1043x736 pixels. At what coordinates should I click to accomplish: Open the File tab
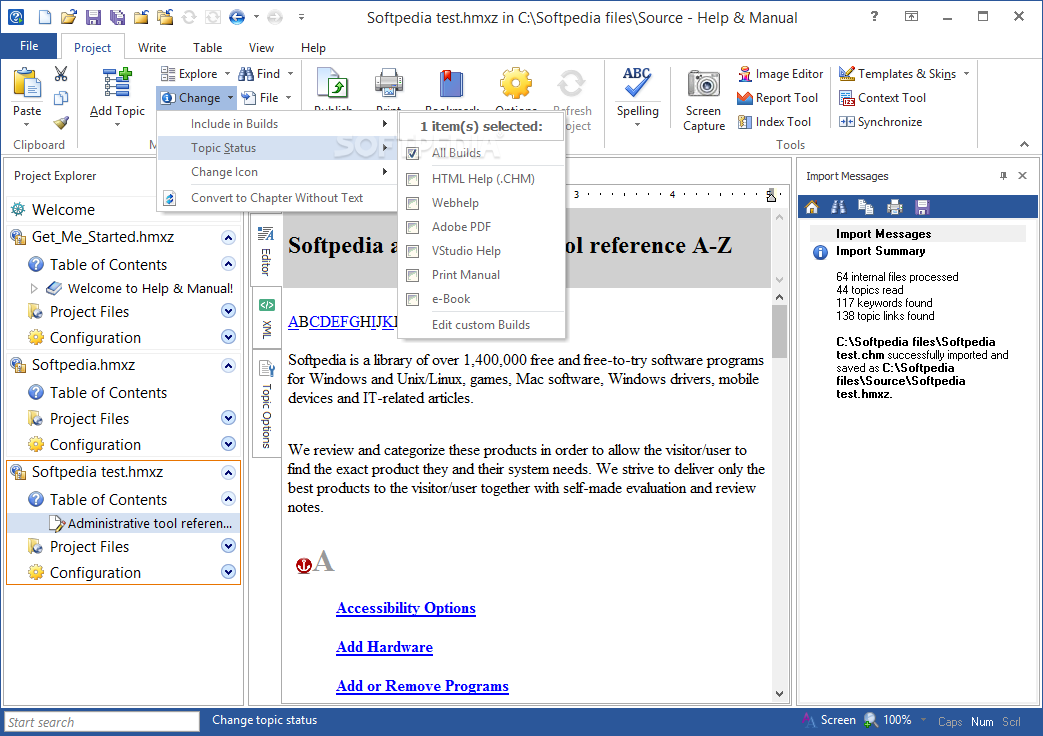[29, 46]
